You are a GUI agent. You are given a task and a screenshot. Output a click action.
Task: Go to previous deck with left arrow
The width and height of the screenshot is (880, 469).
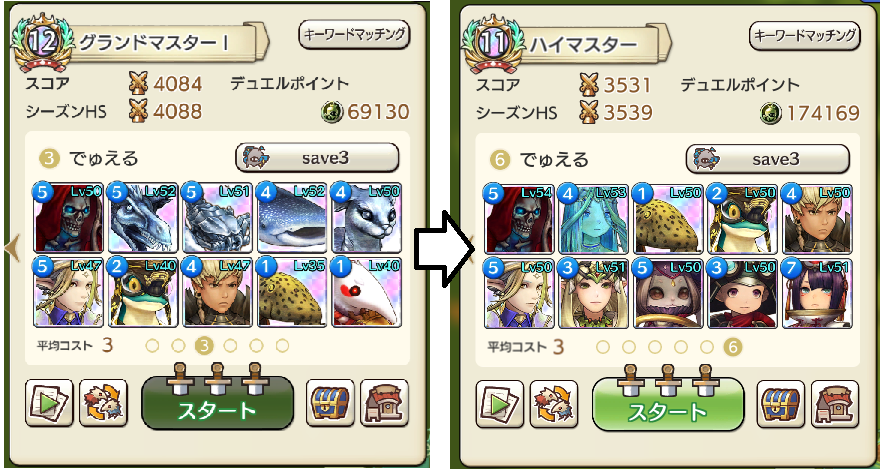click(x=12, y=249)
